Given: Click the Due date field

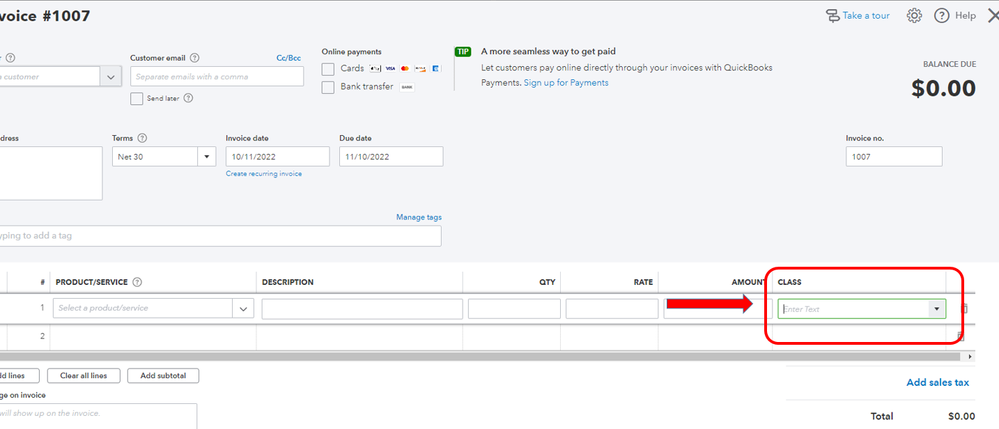Looking at the screenshot, I should [x=391, y=157].
